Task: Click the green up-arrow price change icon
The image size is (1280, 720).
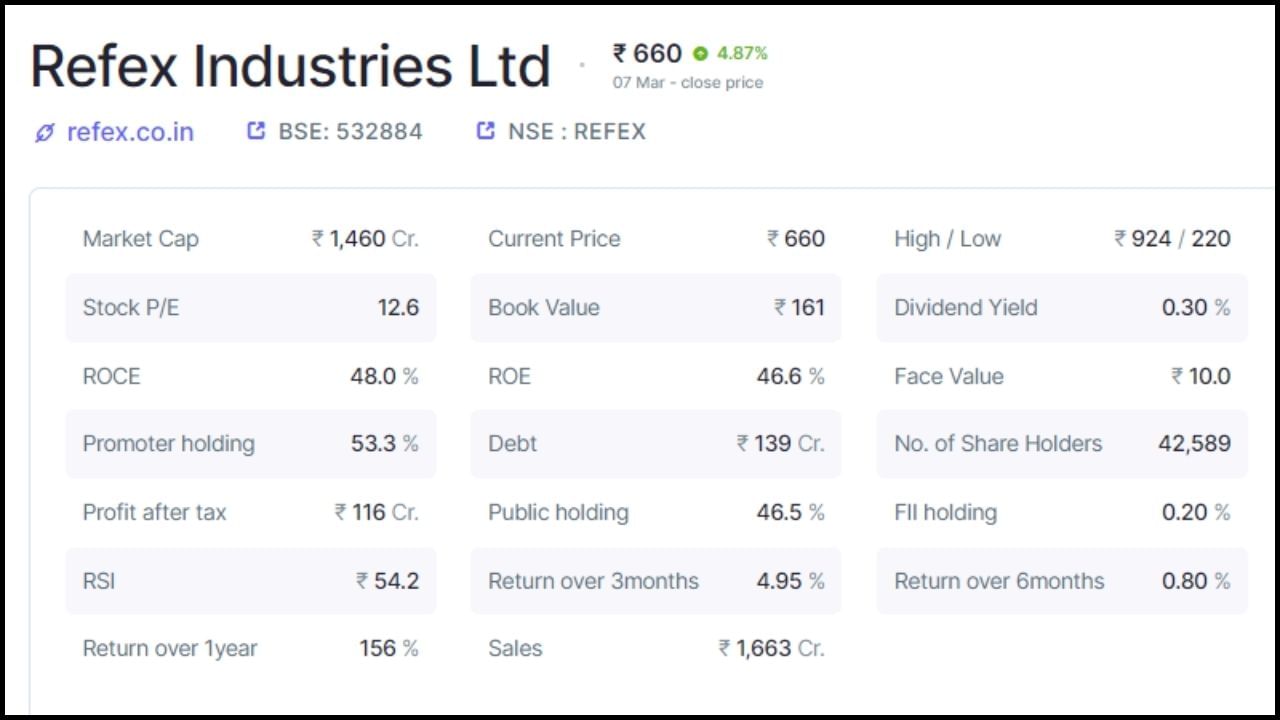Action: [700, 54]
